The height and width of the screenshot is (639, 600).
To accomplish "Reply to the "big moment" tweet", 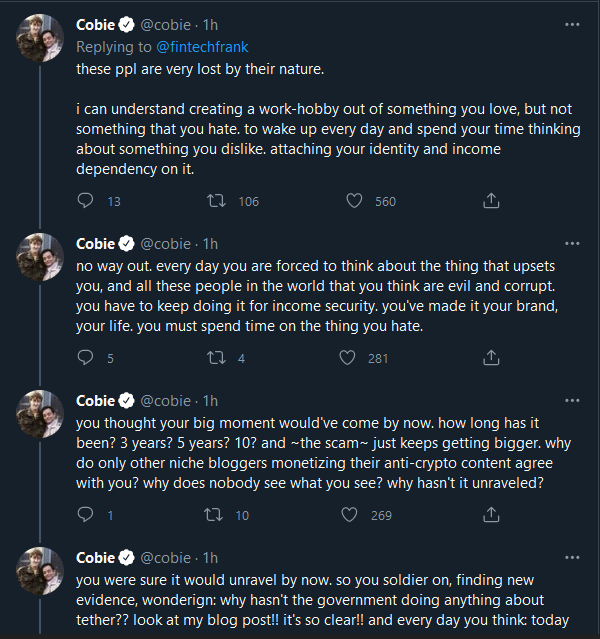I will pyautogui.click(x=85, y=516).
